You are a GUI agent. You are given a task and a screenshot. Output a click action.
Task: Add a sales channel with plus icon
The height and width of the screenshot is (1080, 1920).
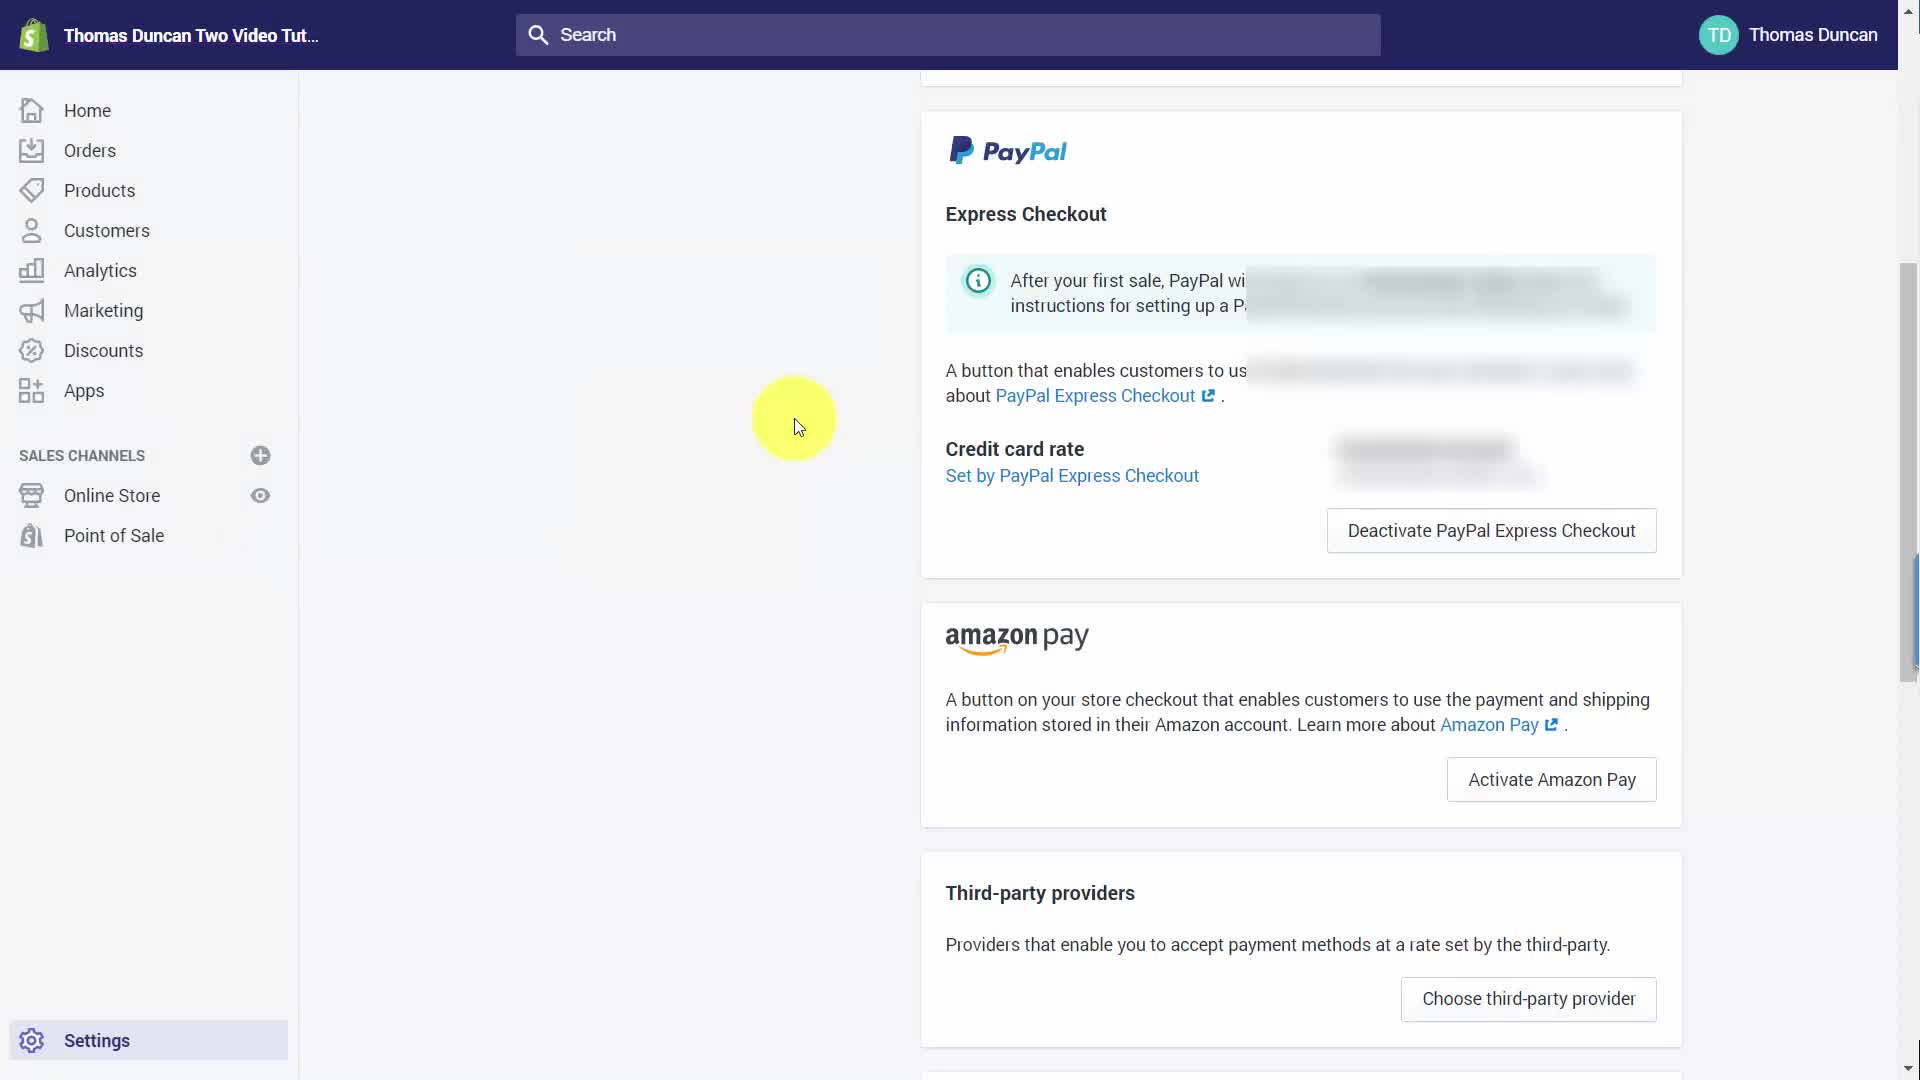click(x=260, y=455)
